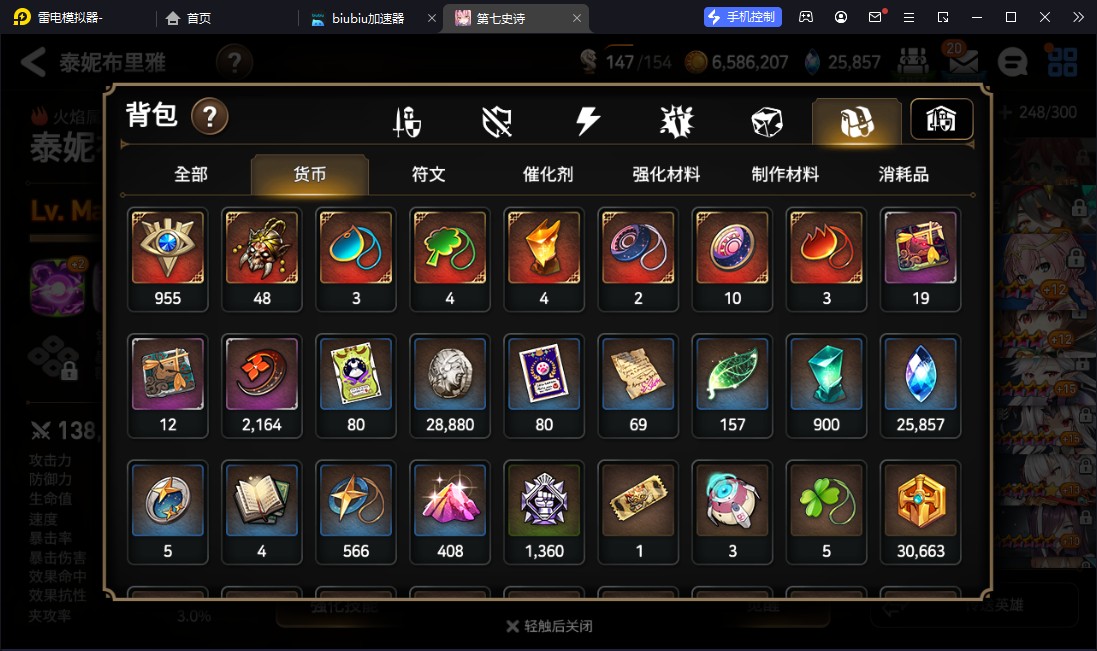Select the gold coin pile item 30,663
This screenshot has height=651, width=1097.
(920, 513)
